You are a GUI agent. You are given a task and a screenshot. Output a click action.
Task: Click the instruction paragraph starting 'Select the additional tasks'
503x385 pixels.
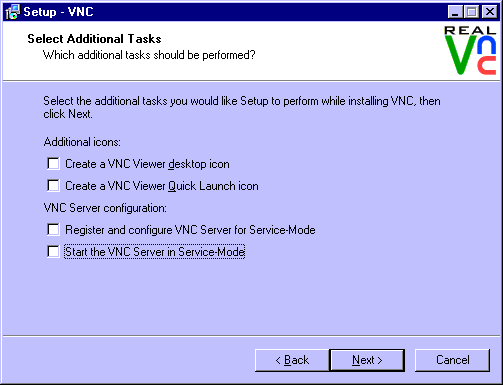point(242,107)
